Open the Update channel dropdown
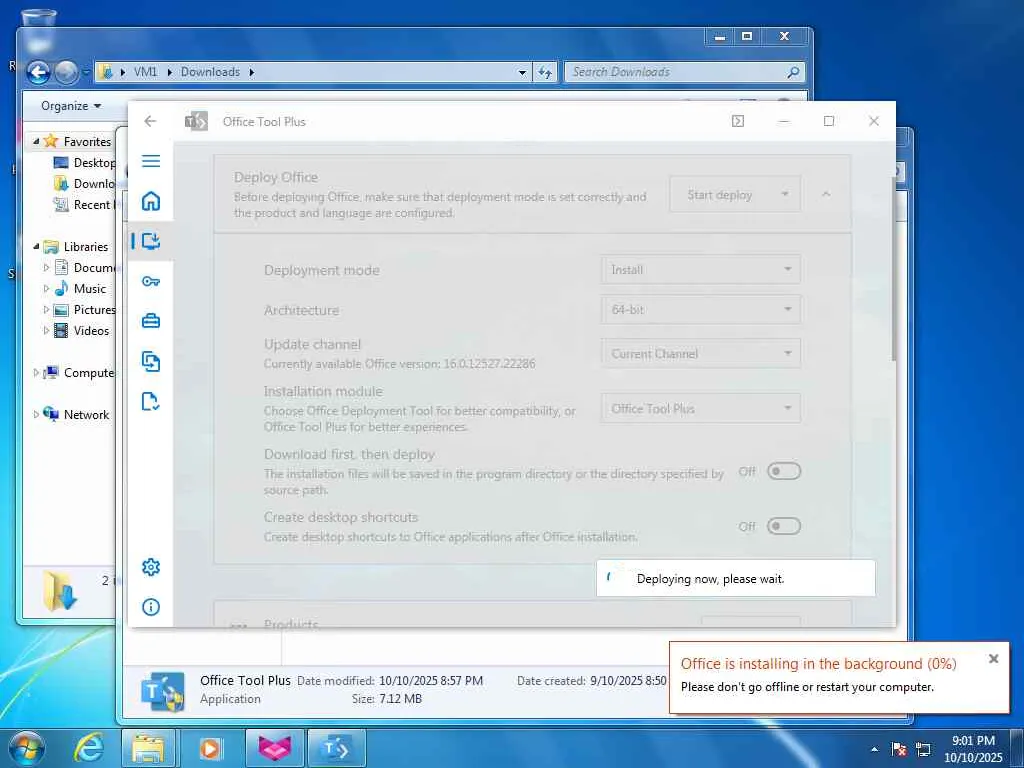 click(x=701, y=353)
